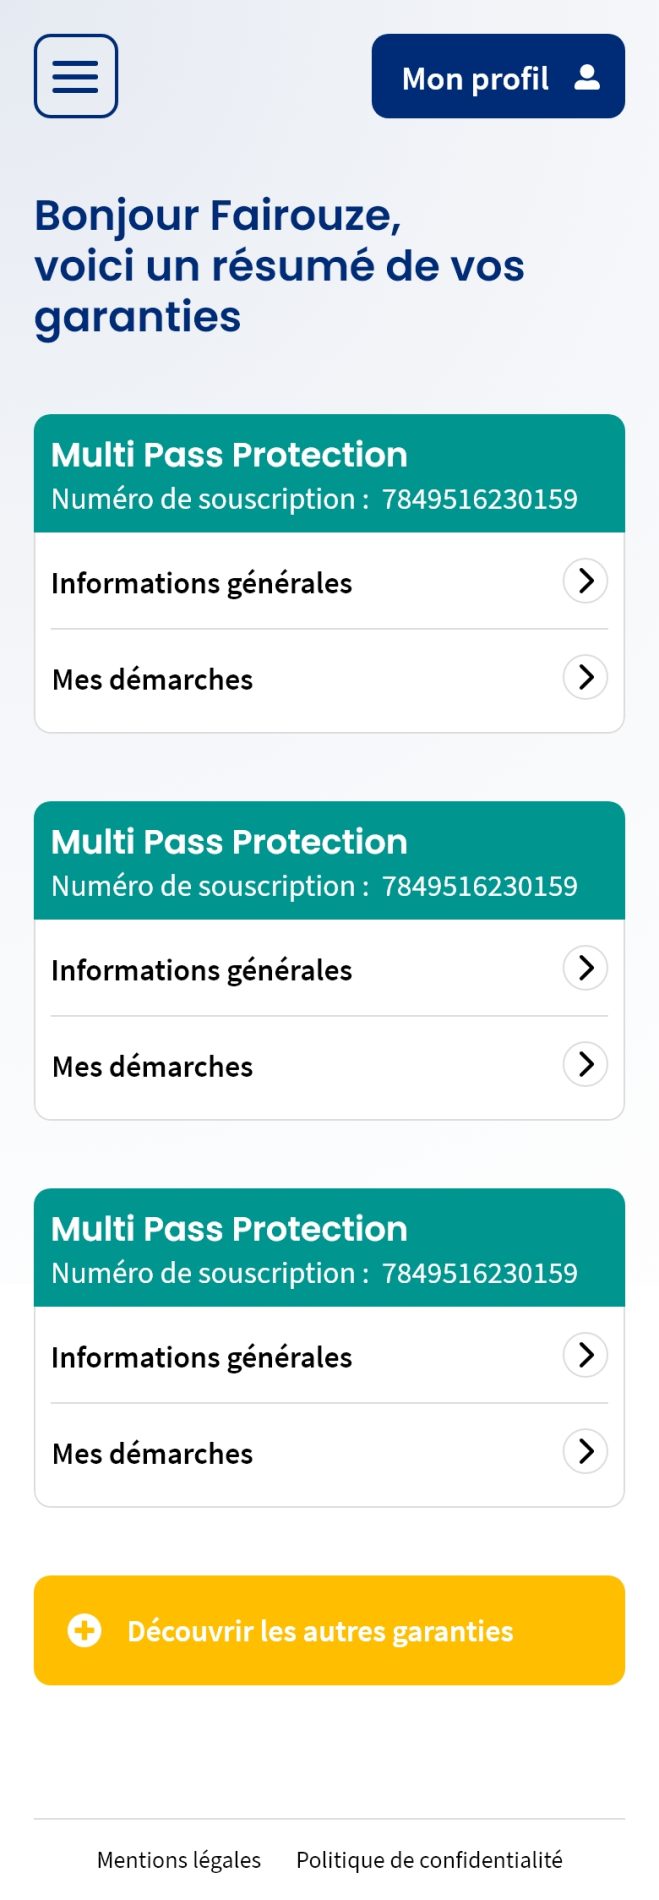This screenshot has height=1900, width=659.
Task: Select the Mes démarches label in the first card
Action: click(153, 680)
